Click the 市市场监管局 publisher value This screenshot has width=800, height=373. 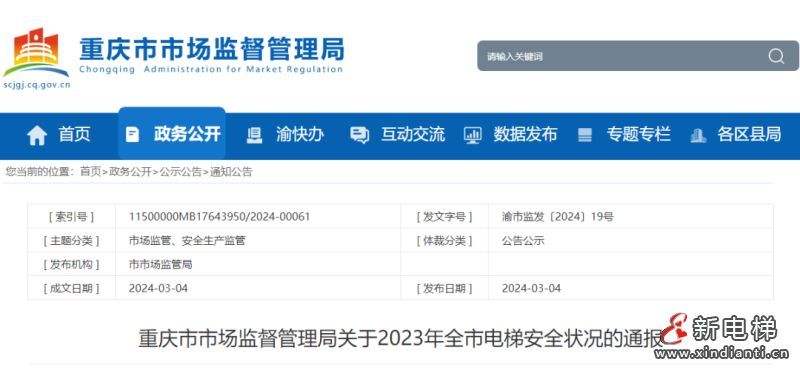(x=160, y=264)
